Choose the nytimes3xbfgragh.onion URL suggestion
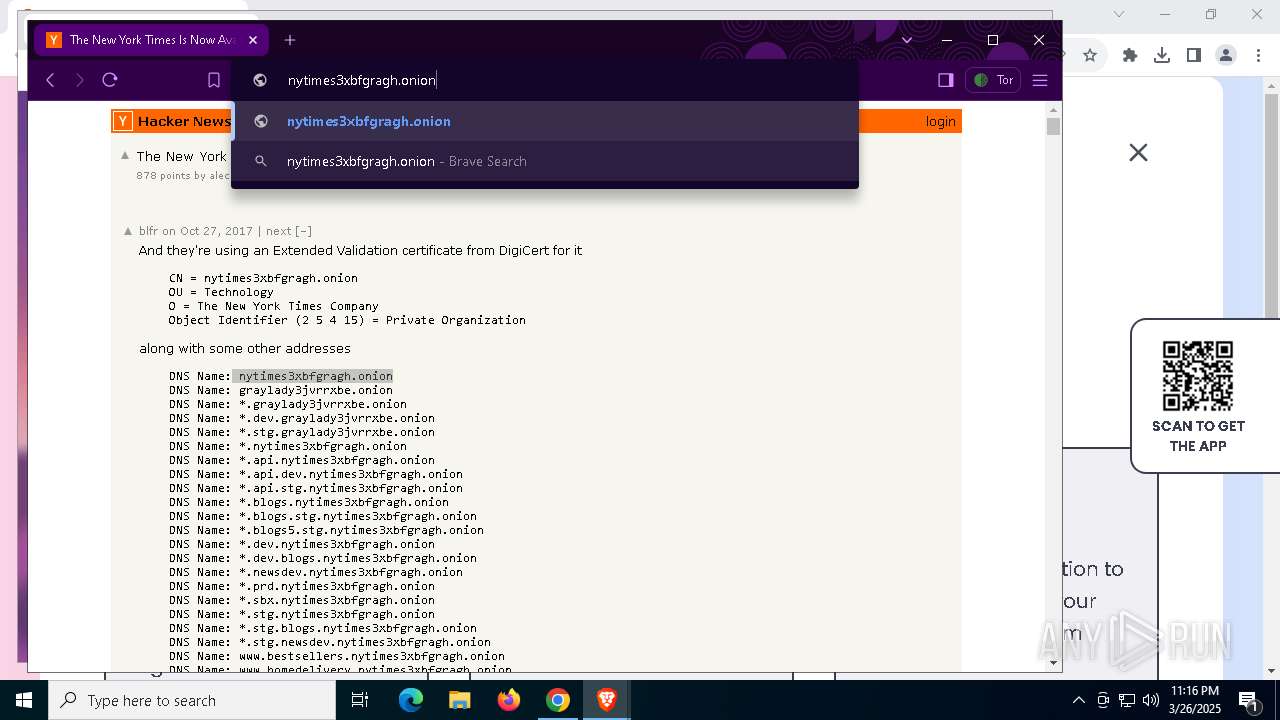 pyautogui.click(x=545, y=121)
